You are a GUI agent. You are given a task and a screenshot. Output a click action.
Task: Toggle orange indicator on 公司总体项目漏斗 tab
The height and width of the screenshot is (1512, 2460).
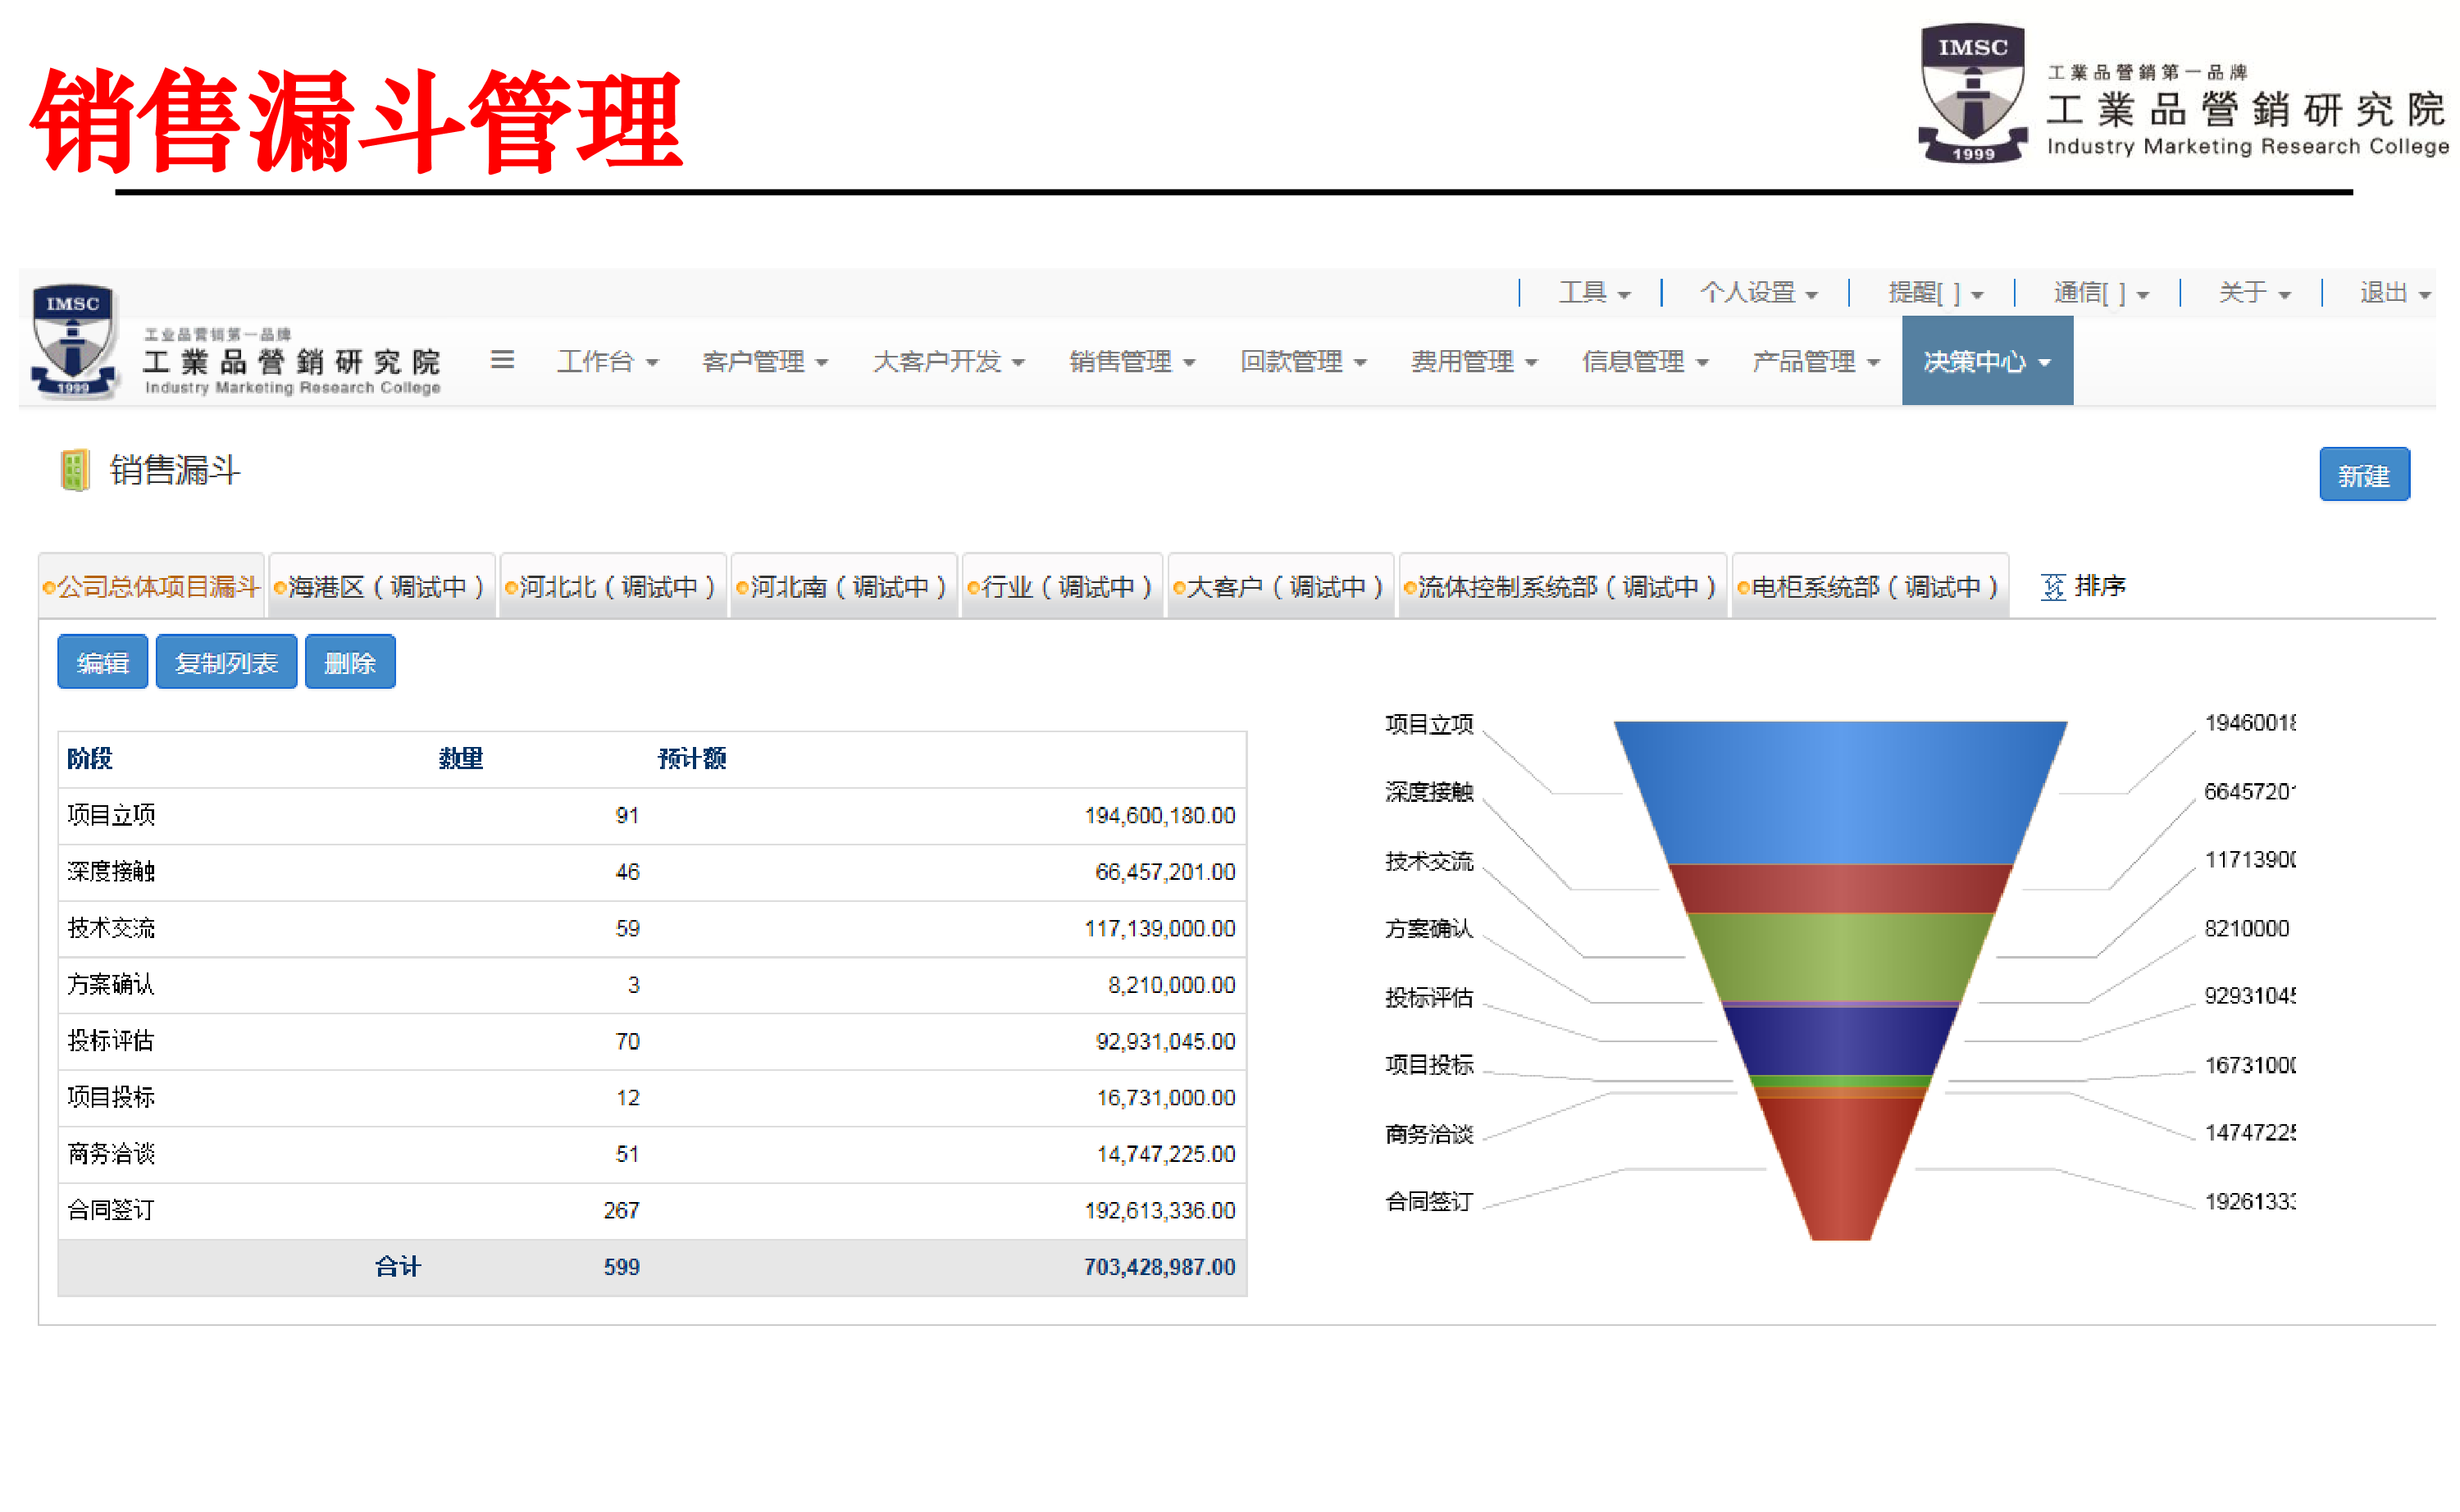(x=50, y=587)
